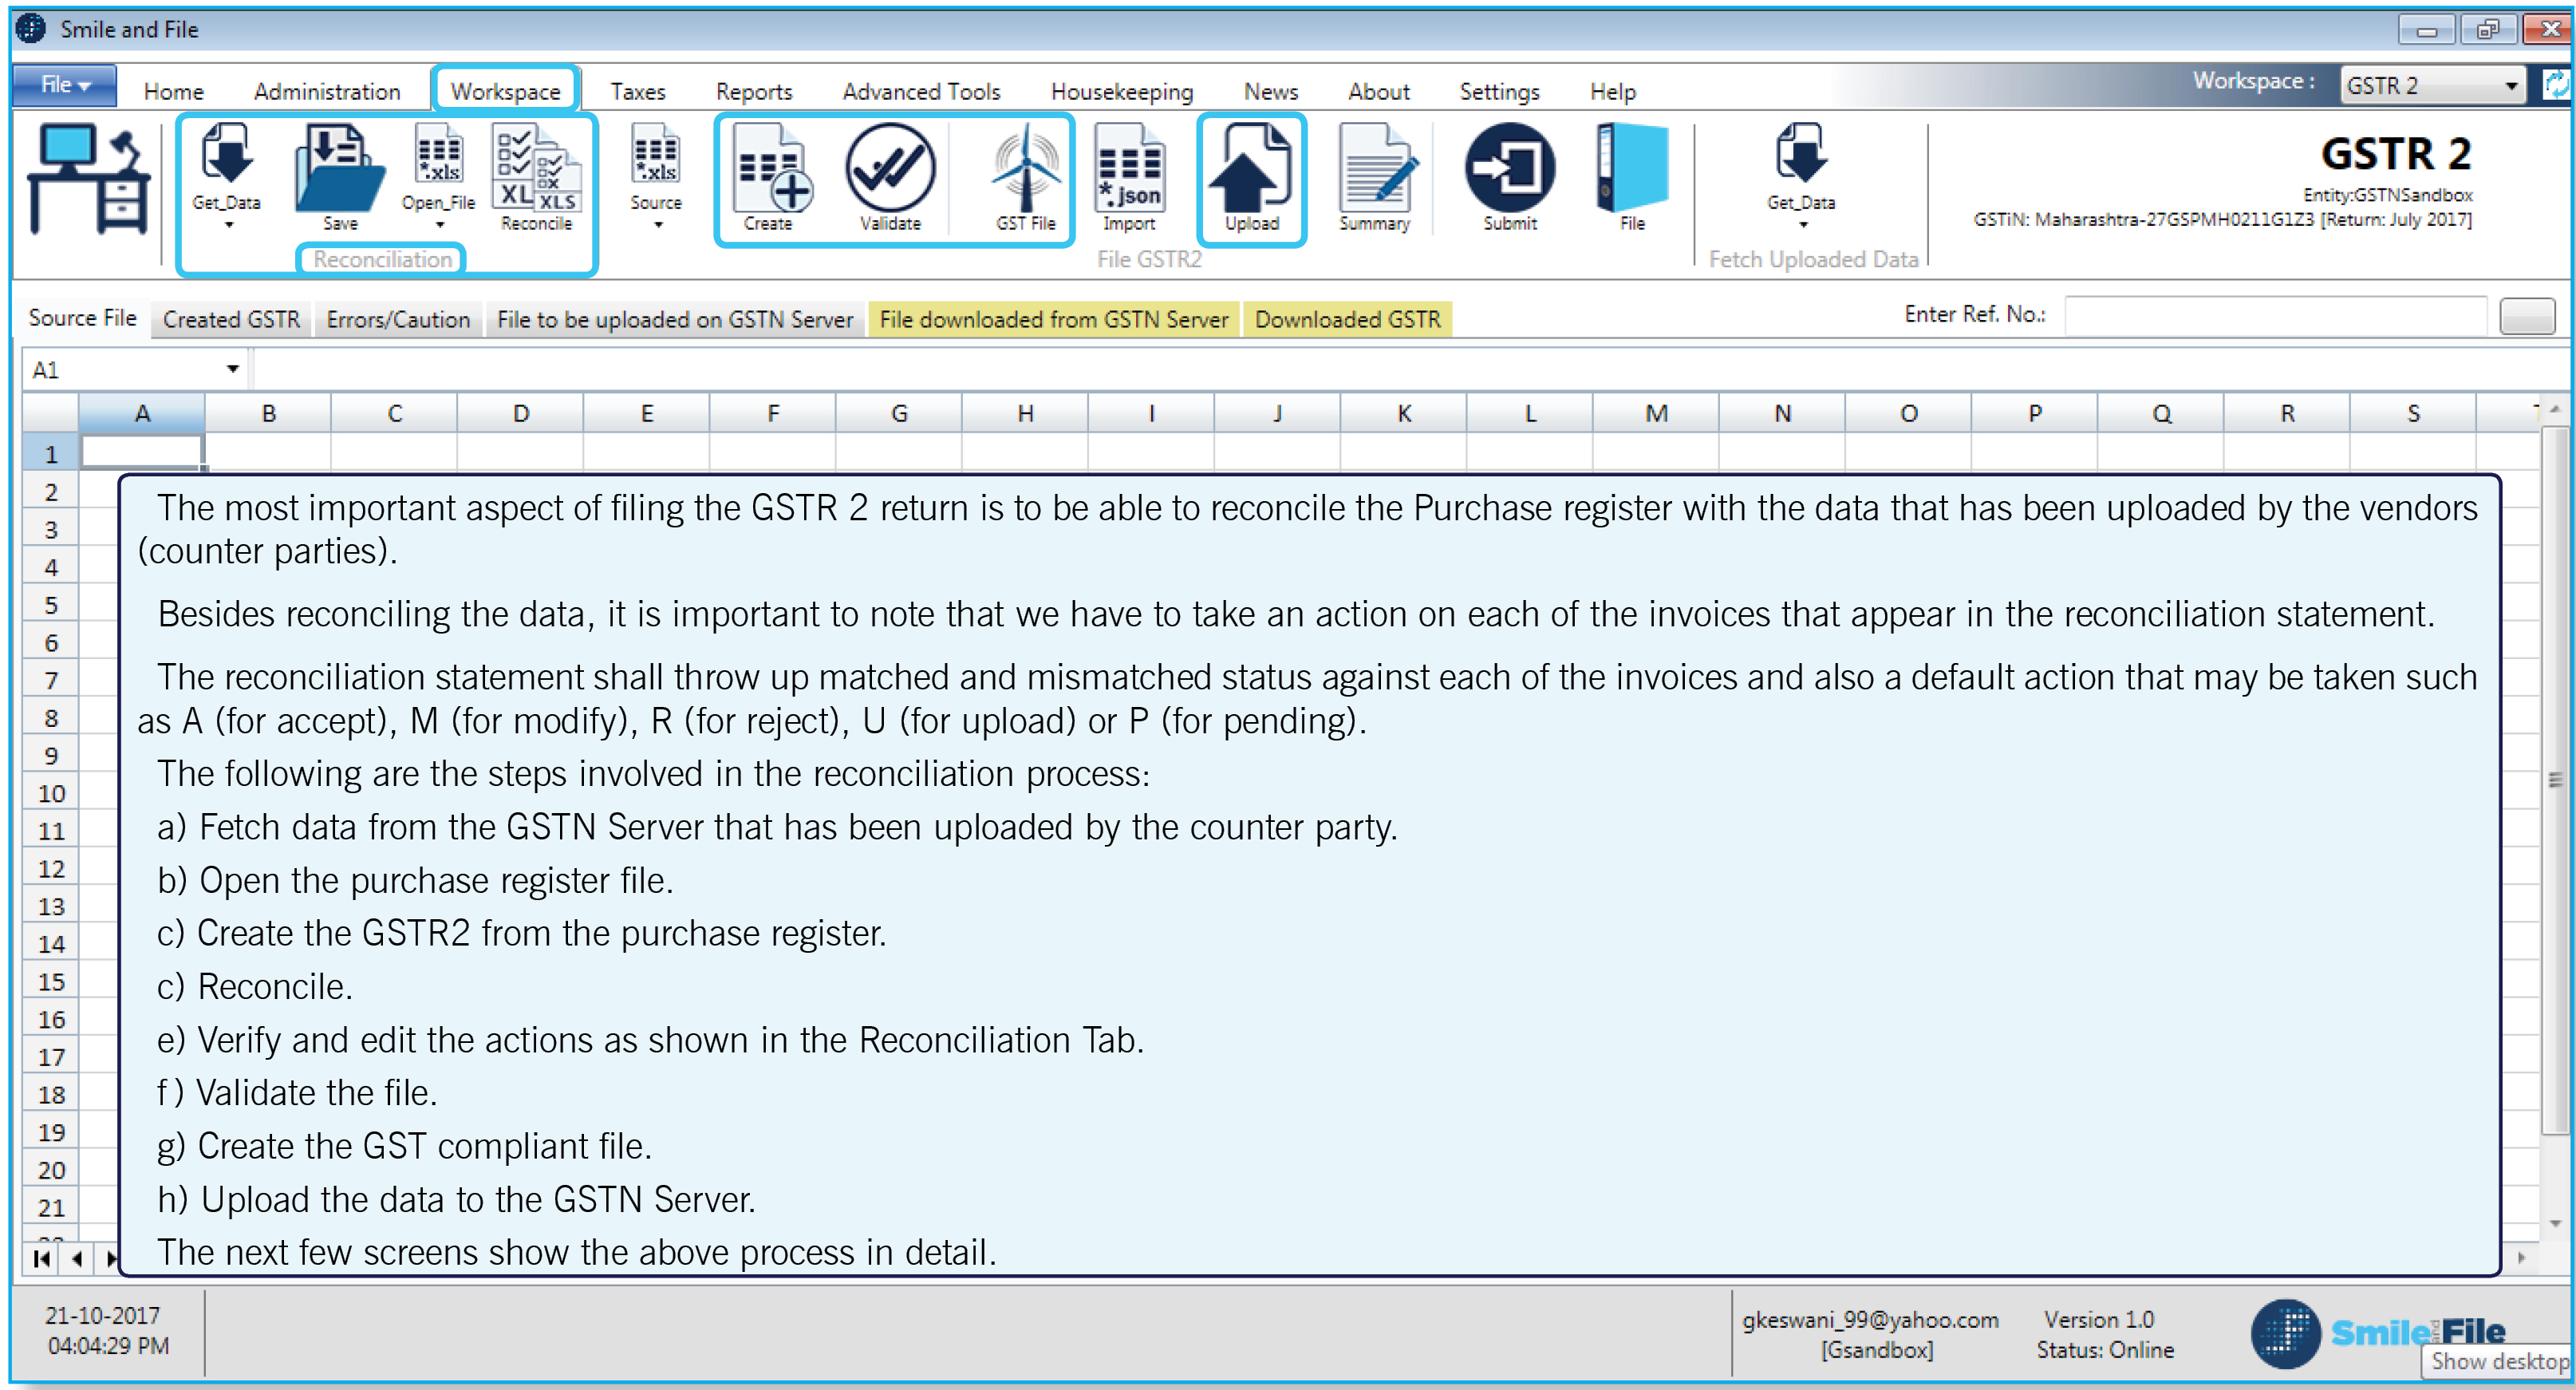The height and width of the screenshot is (1390, 2576).
Task: Select the Created GSTR sheet tab
Action: (231, 318)
